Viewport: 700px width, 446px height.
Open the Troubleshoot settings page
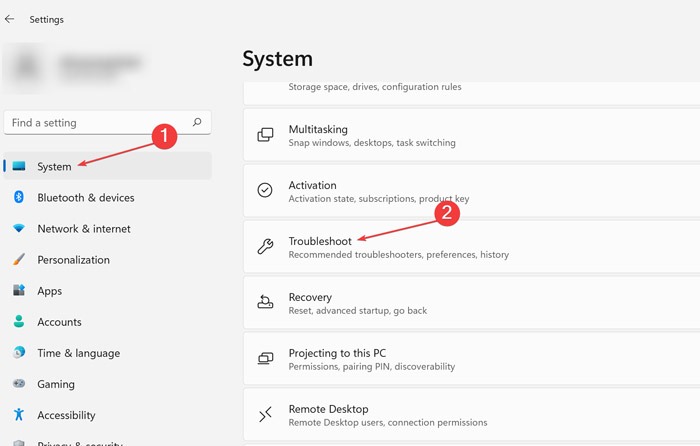tap(320, 242)
